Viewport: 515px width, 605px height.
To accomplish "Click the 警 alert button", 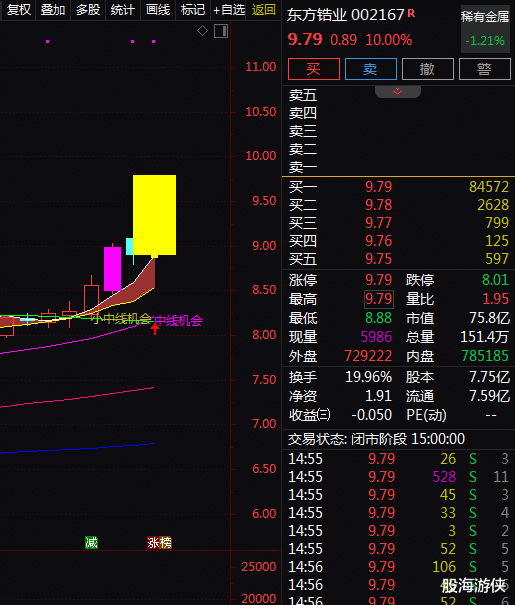I will [x=485, y=69].
